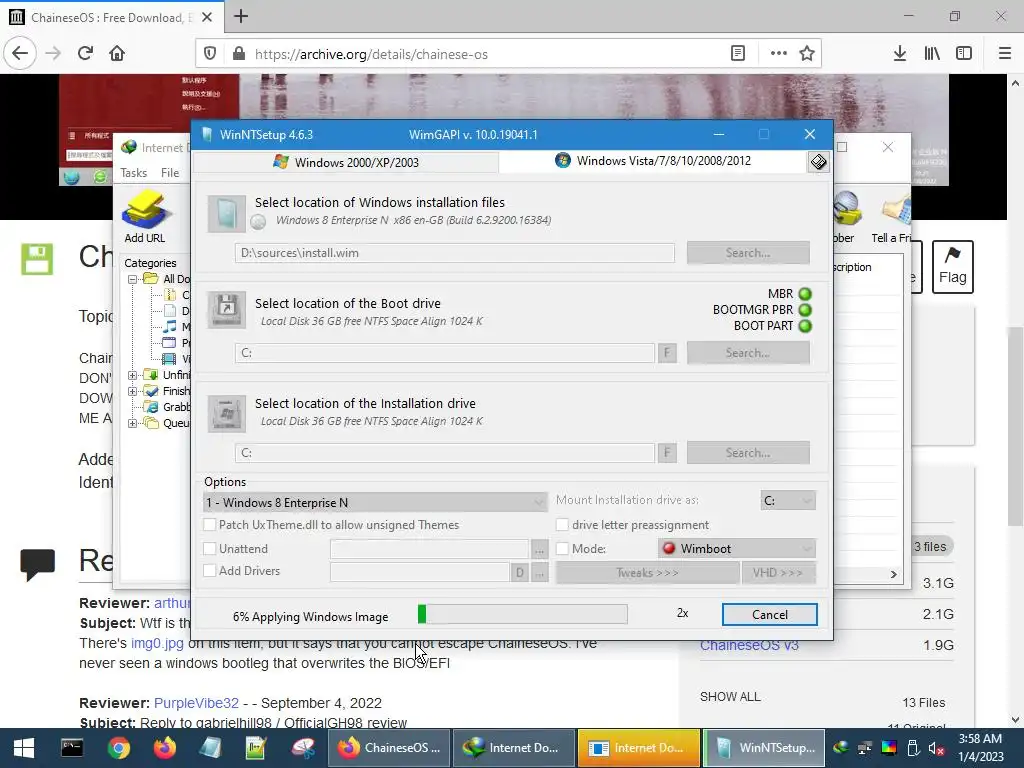The width and height of the screenshot is (1024, 768).
Task: Launch Command Prompt from the taskbar
Action: tap(72, 748)
